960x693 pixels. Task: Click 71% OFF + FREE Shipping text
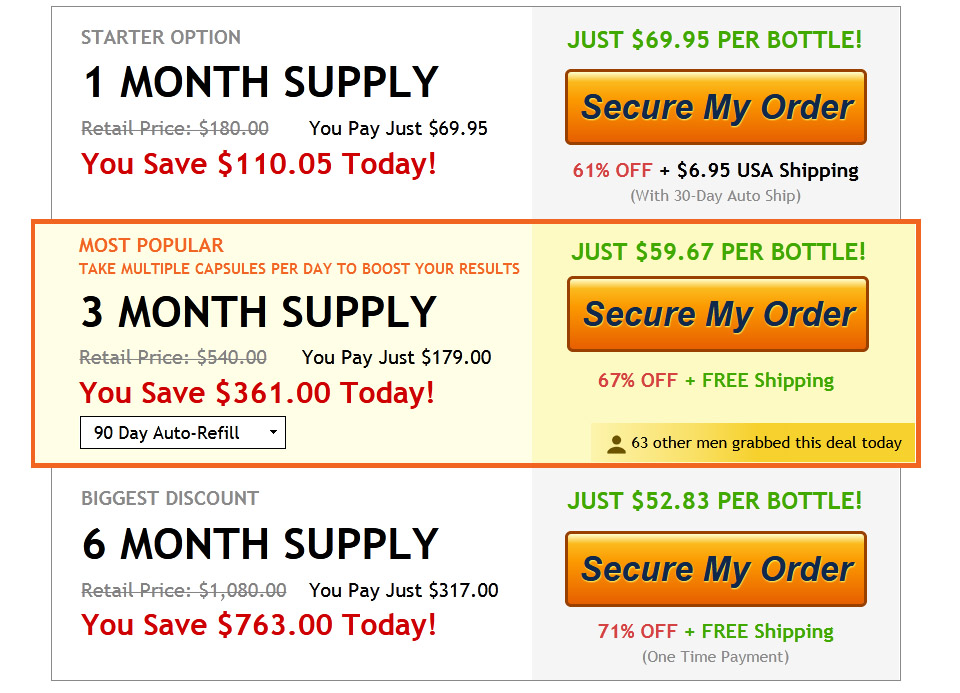(x=716, y=631)
